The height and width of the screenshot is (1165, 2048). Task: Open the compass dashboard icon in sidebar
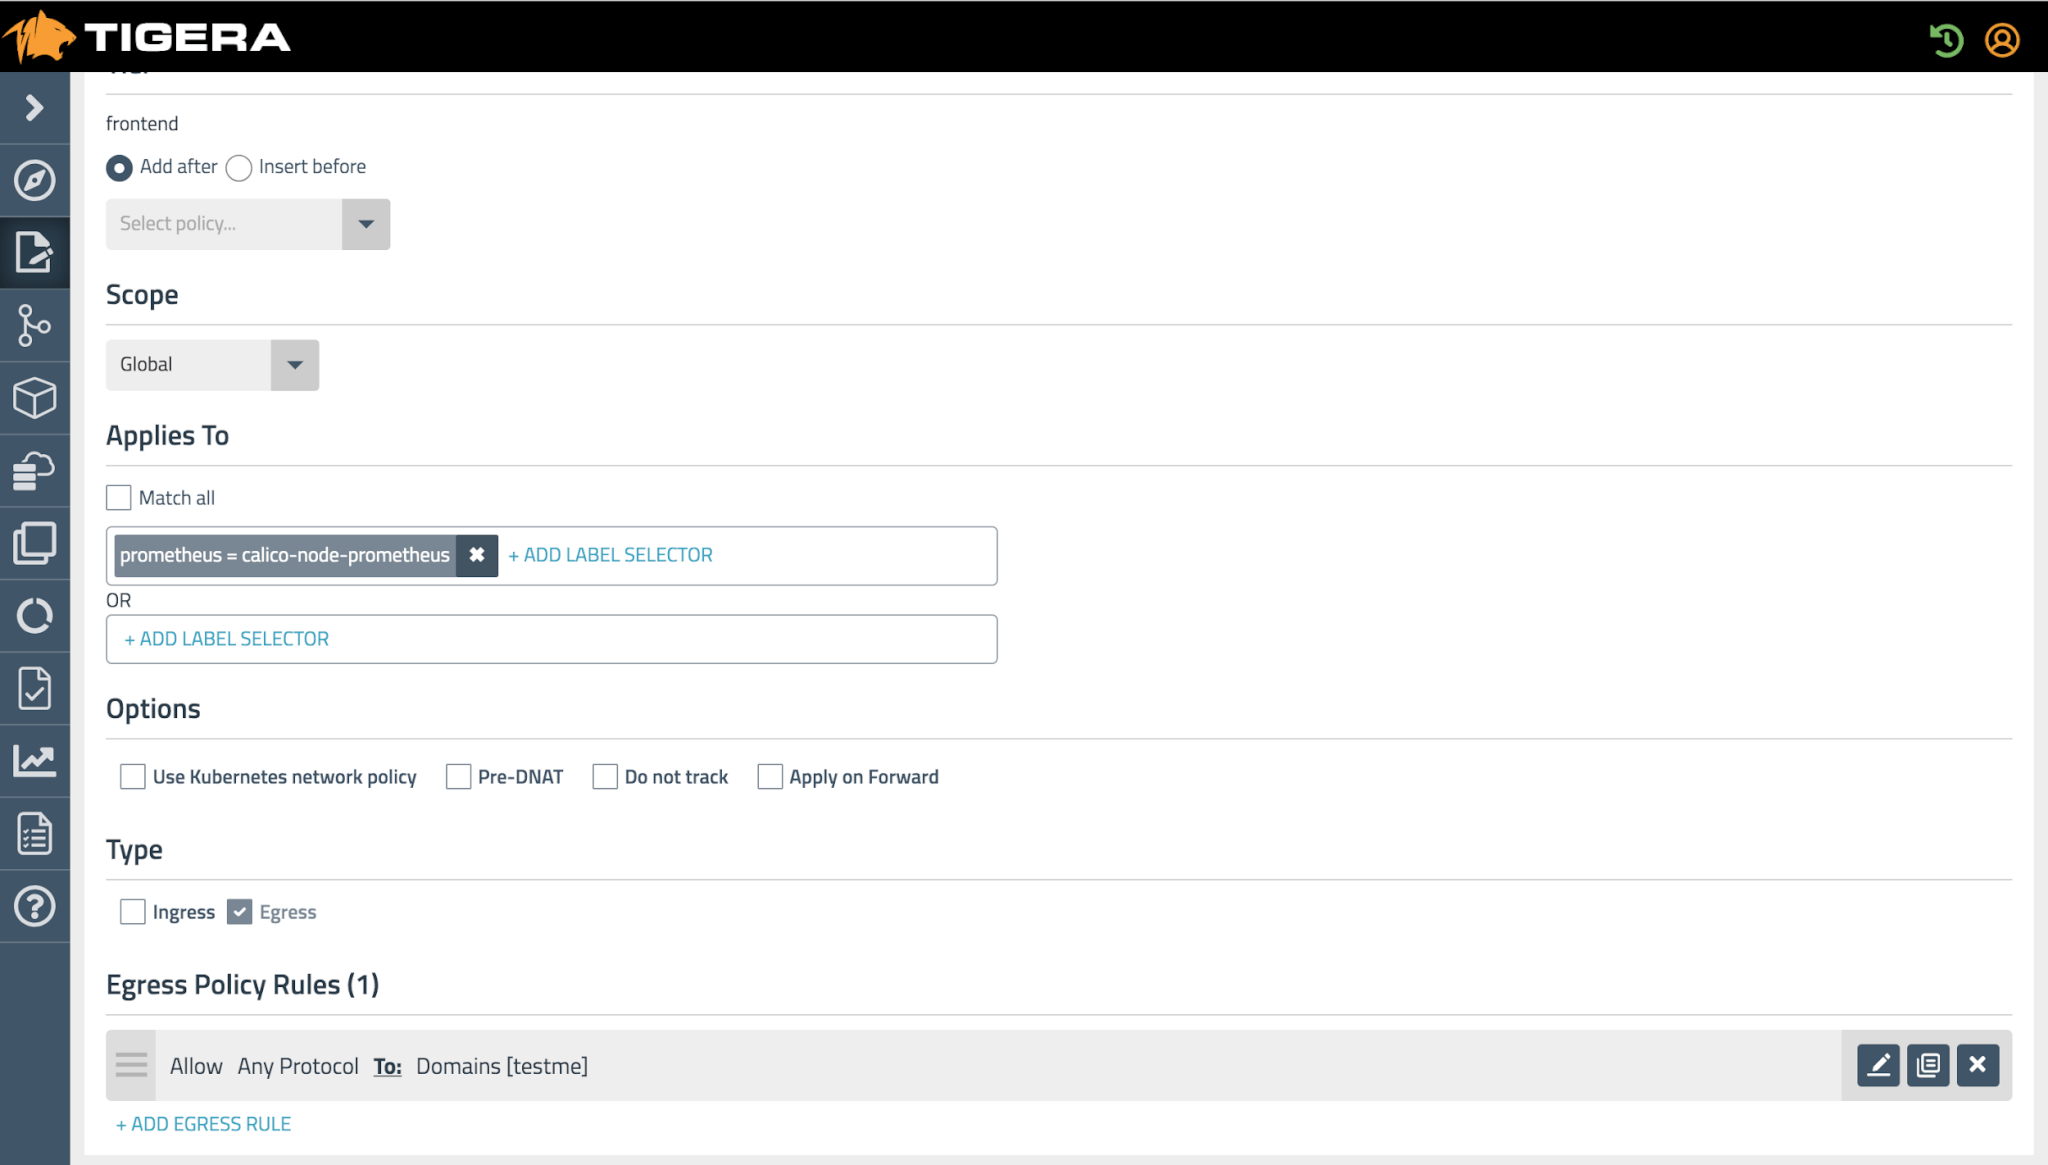click(35, 180)
